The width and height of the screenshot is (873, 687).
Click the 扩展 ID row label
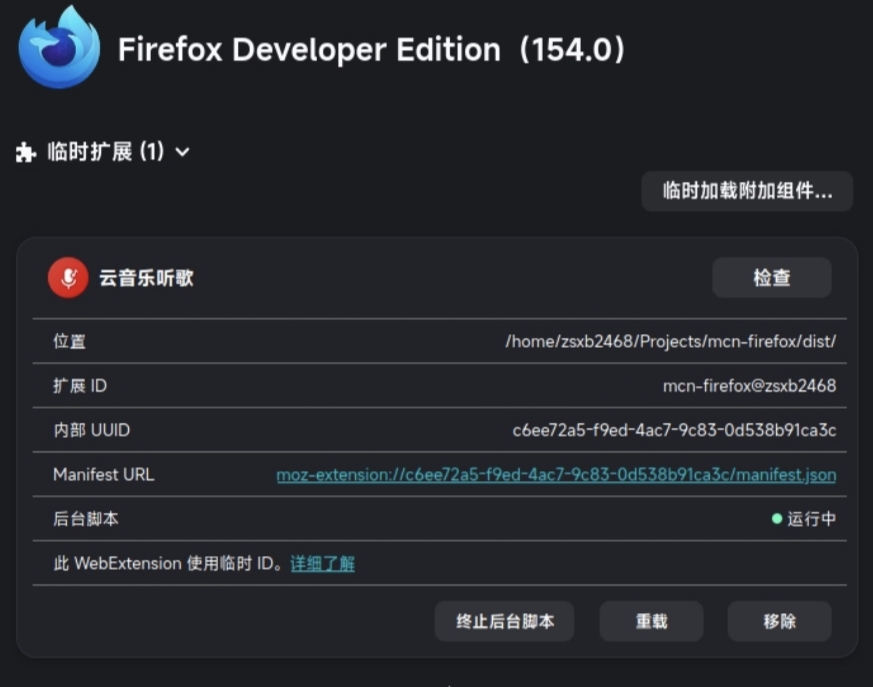(80, 386)
